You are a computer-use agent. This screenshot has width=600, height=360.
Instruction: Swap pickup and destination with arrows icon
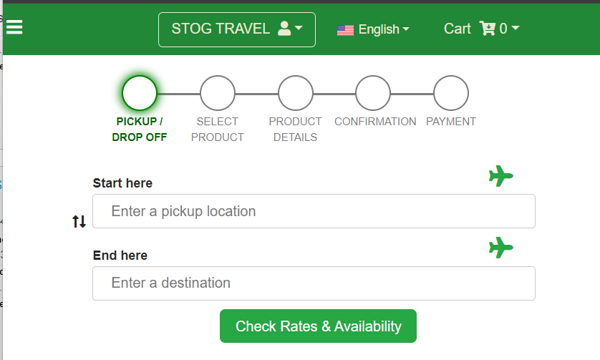[x=79, y=221]
